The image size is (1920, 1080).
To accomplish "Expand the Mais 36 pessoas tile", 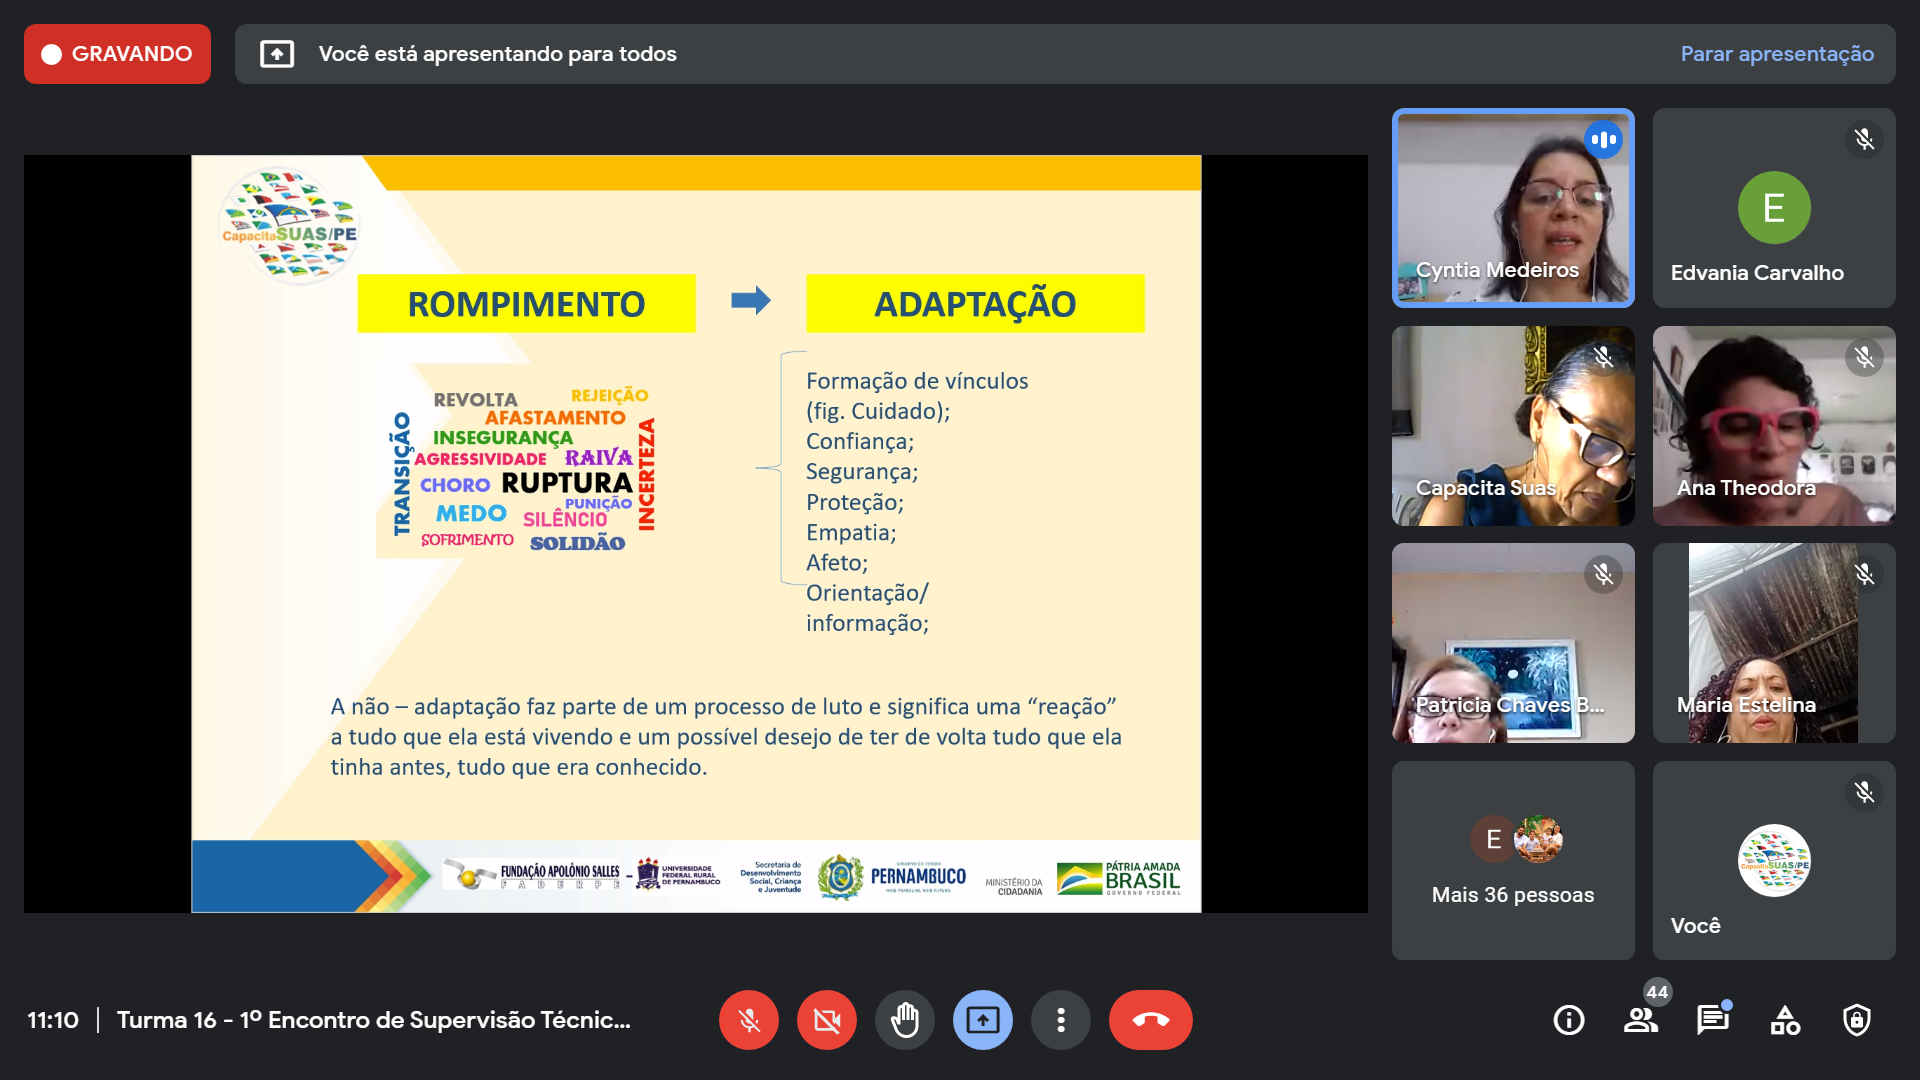I will point(1512,860).
